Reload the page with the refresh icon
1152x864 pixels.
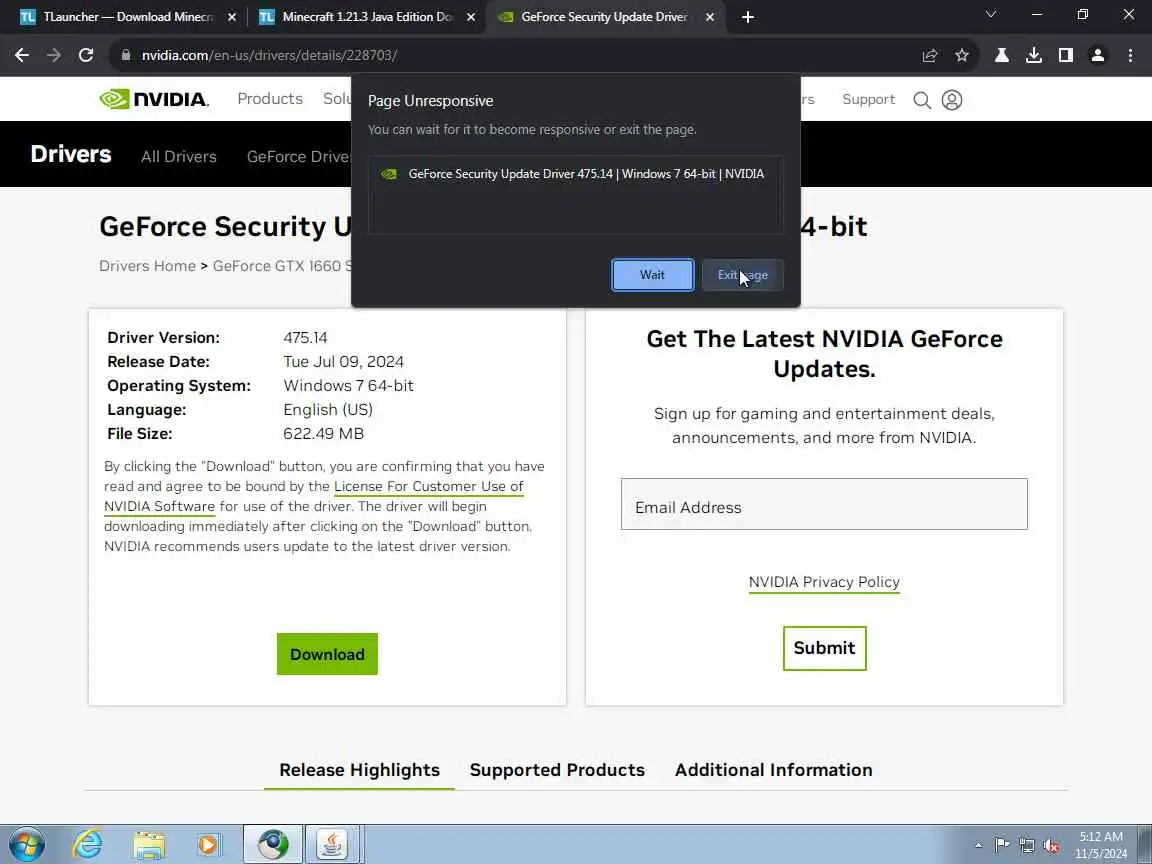[x=86, y=55]
